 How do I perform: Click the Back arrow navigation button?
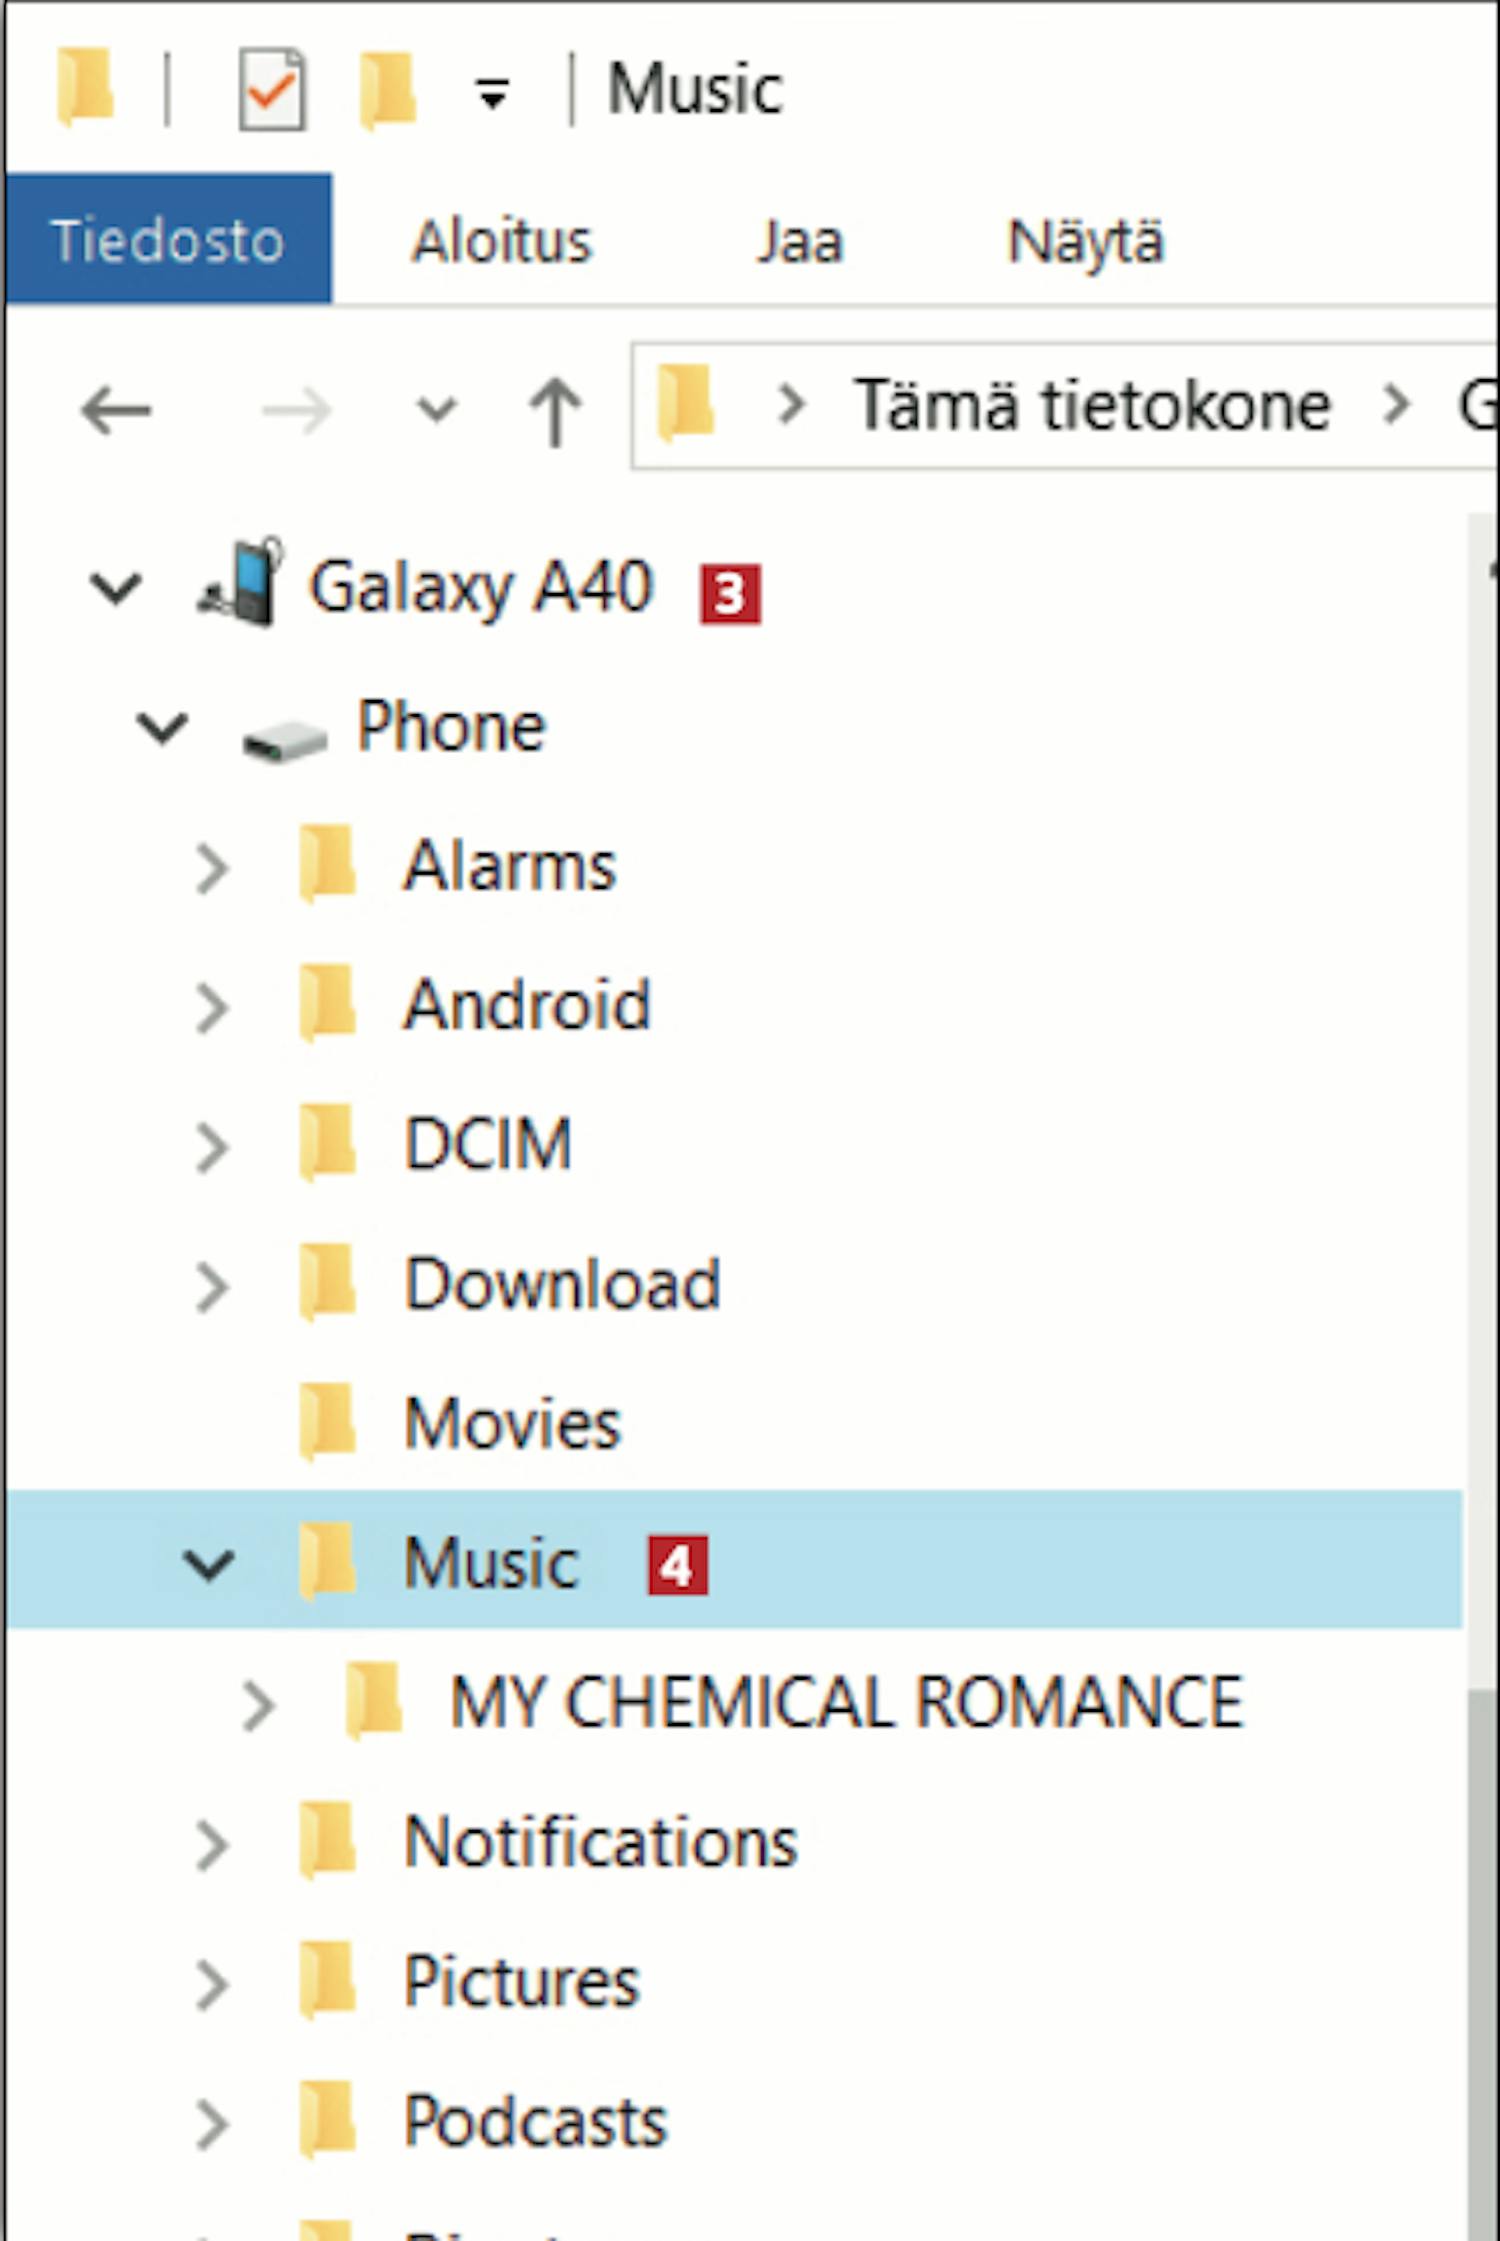[116, 409]
